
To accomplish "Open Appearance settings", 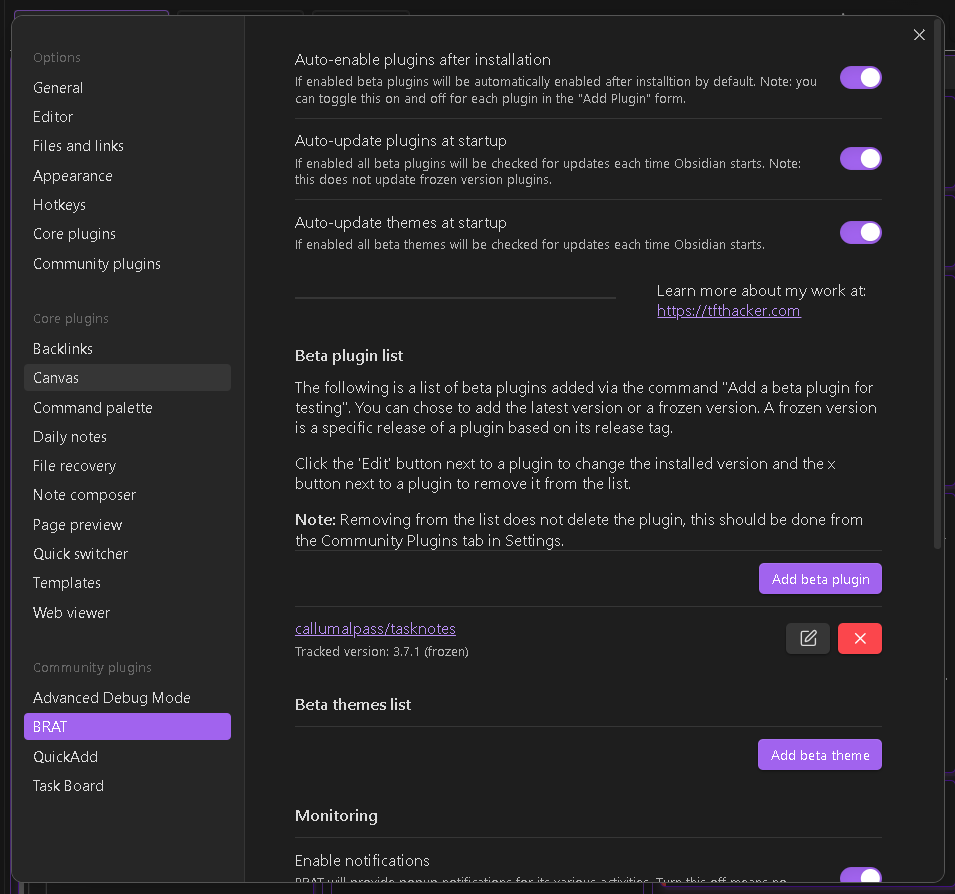I will click(127, 176).
